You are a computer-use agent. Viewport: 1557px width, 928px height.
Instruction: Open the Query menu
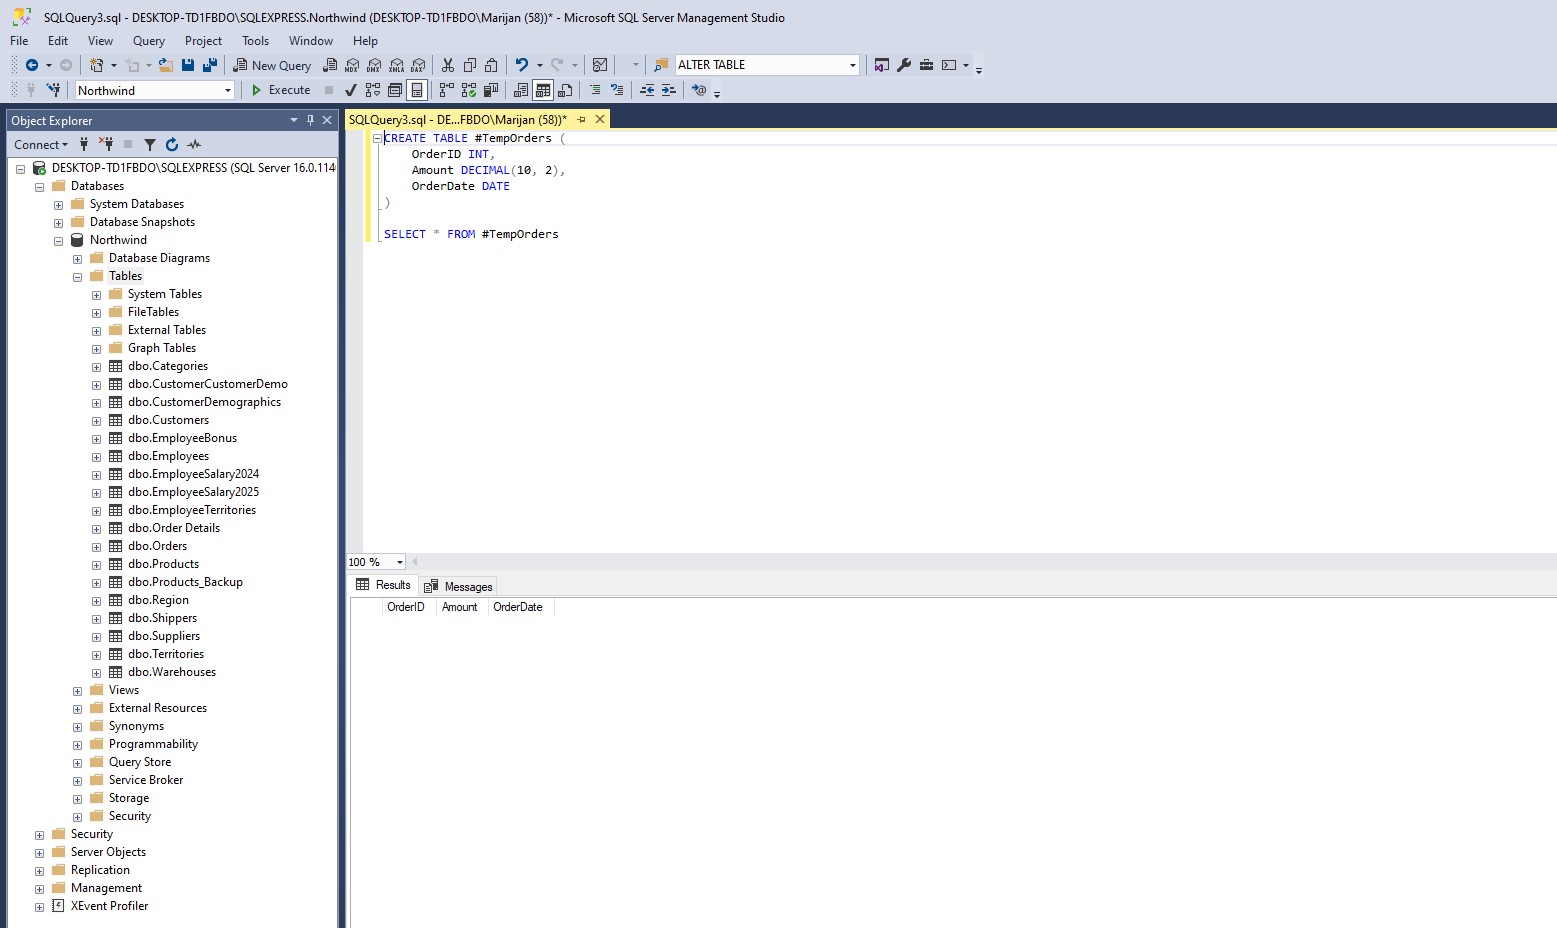coord(149,41)
